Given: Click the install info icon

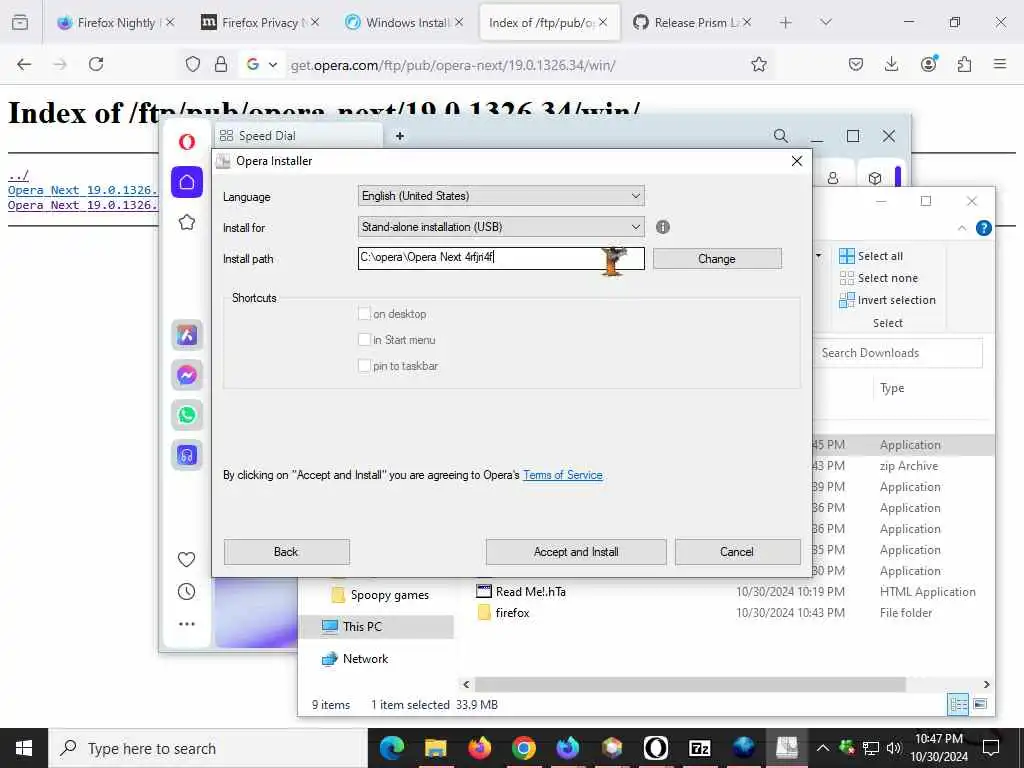Looking at the screenshot, I should (x=663, y=227).
